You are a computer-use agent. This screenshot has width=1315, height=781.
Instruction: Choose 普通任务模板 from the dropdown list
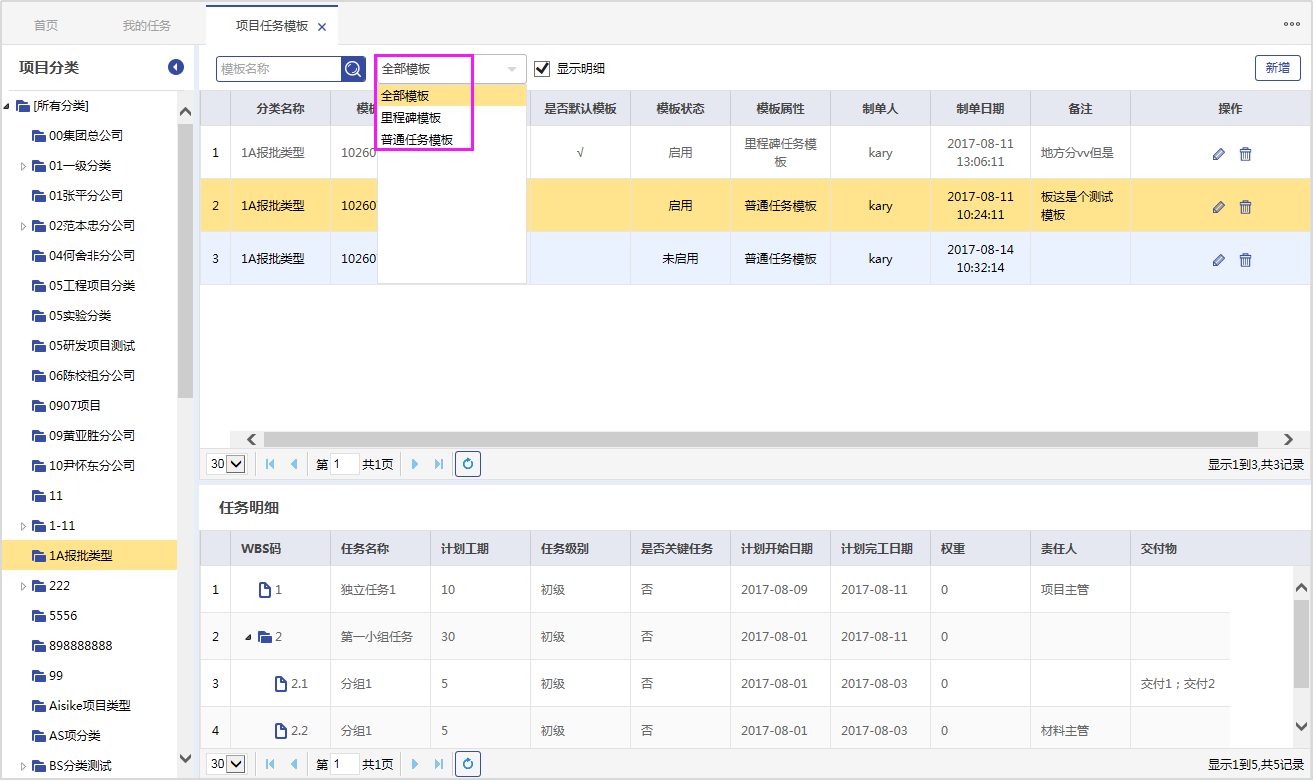point(451,140)
